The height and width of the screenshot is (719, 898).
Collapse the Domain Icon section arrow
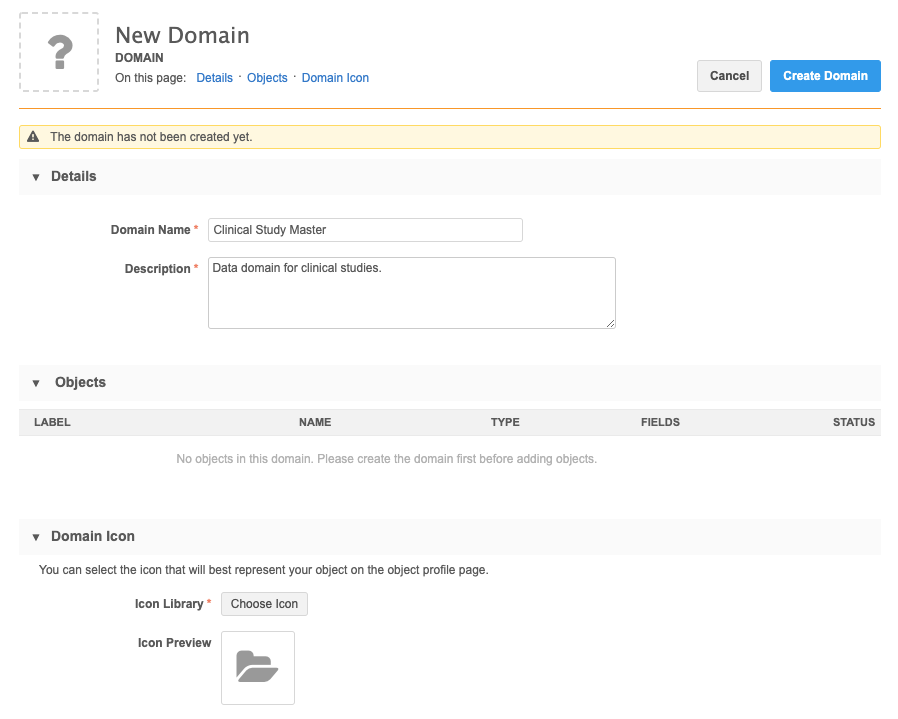pyautogui.click(x=36, y=537)
